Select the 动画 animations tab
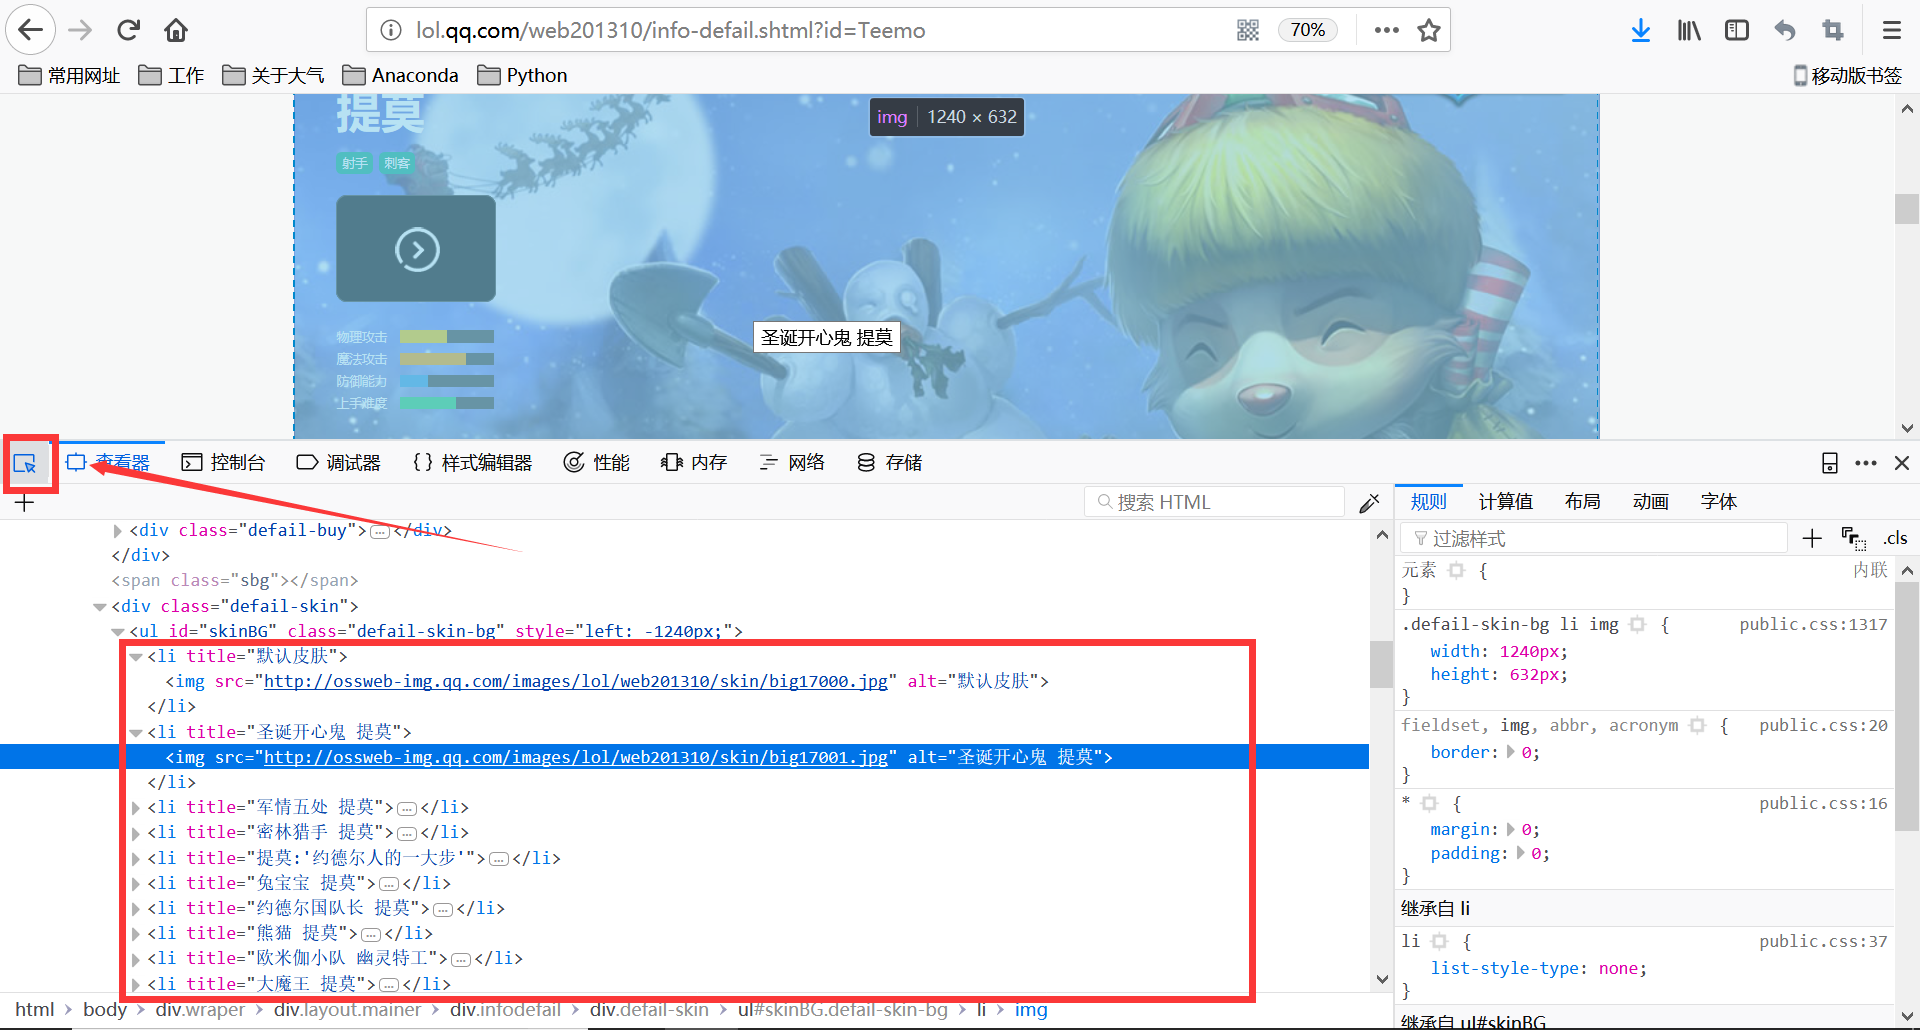1920x1030 pixels. 1650,501
